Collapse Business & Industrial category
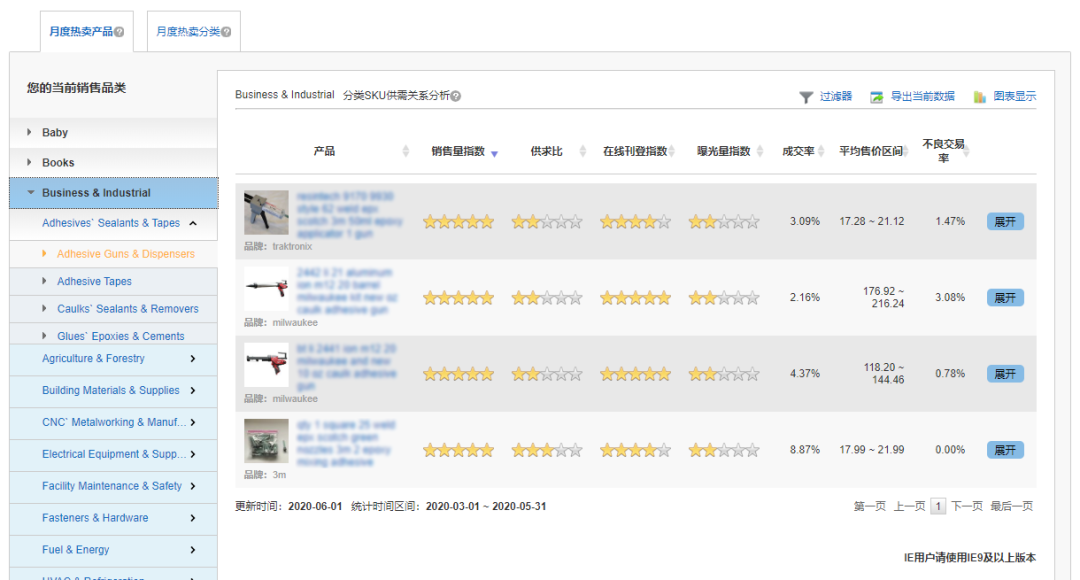 coord(30,192)
